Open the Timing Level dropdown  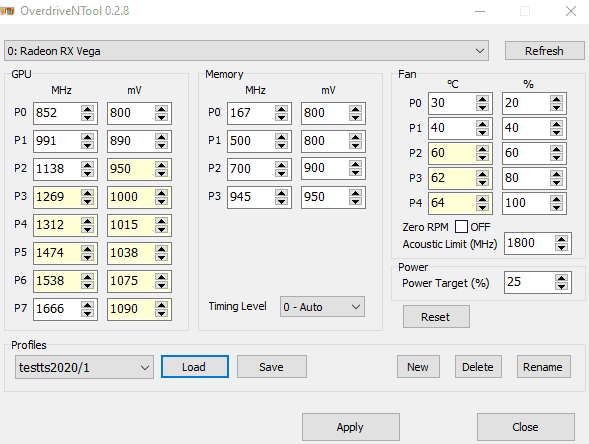click(322, 307)
